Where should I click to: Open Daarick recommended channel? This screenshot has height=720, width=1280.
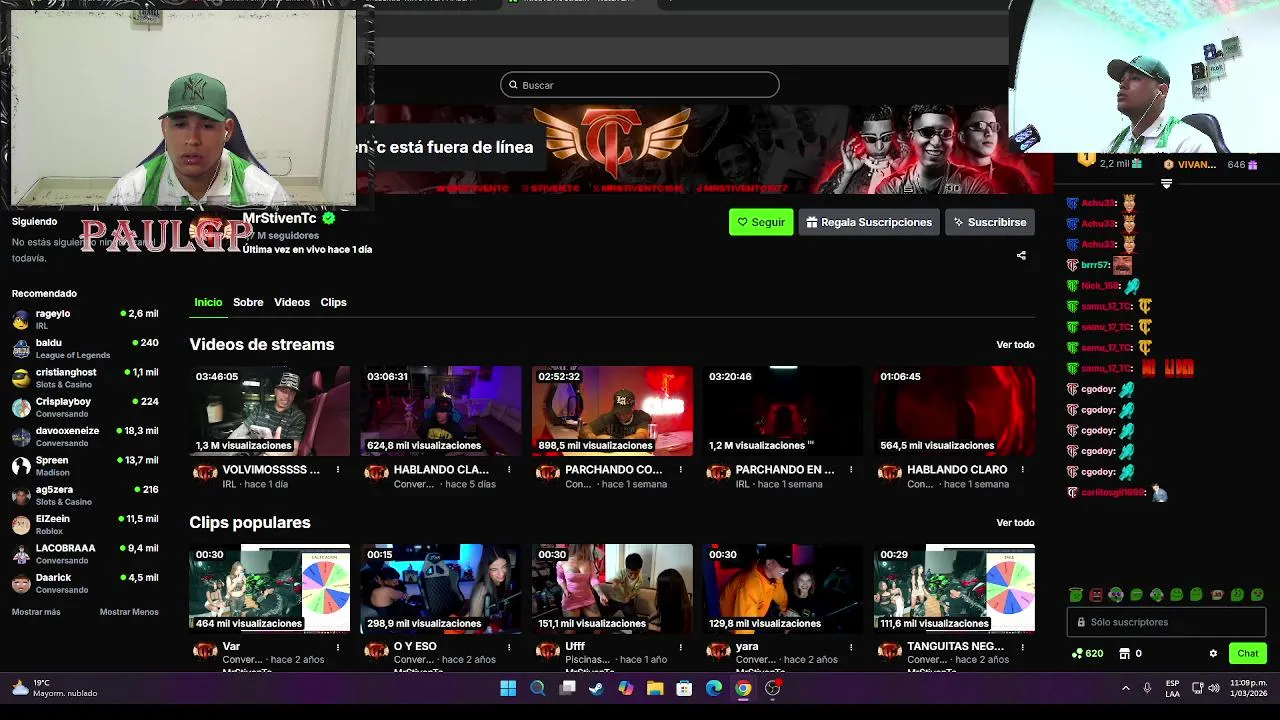[85, 583]
